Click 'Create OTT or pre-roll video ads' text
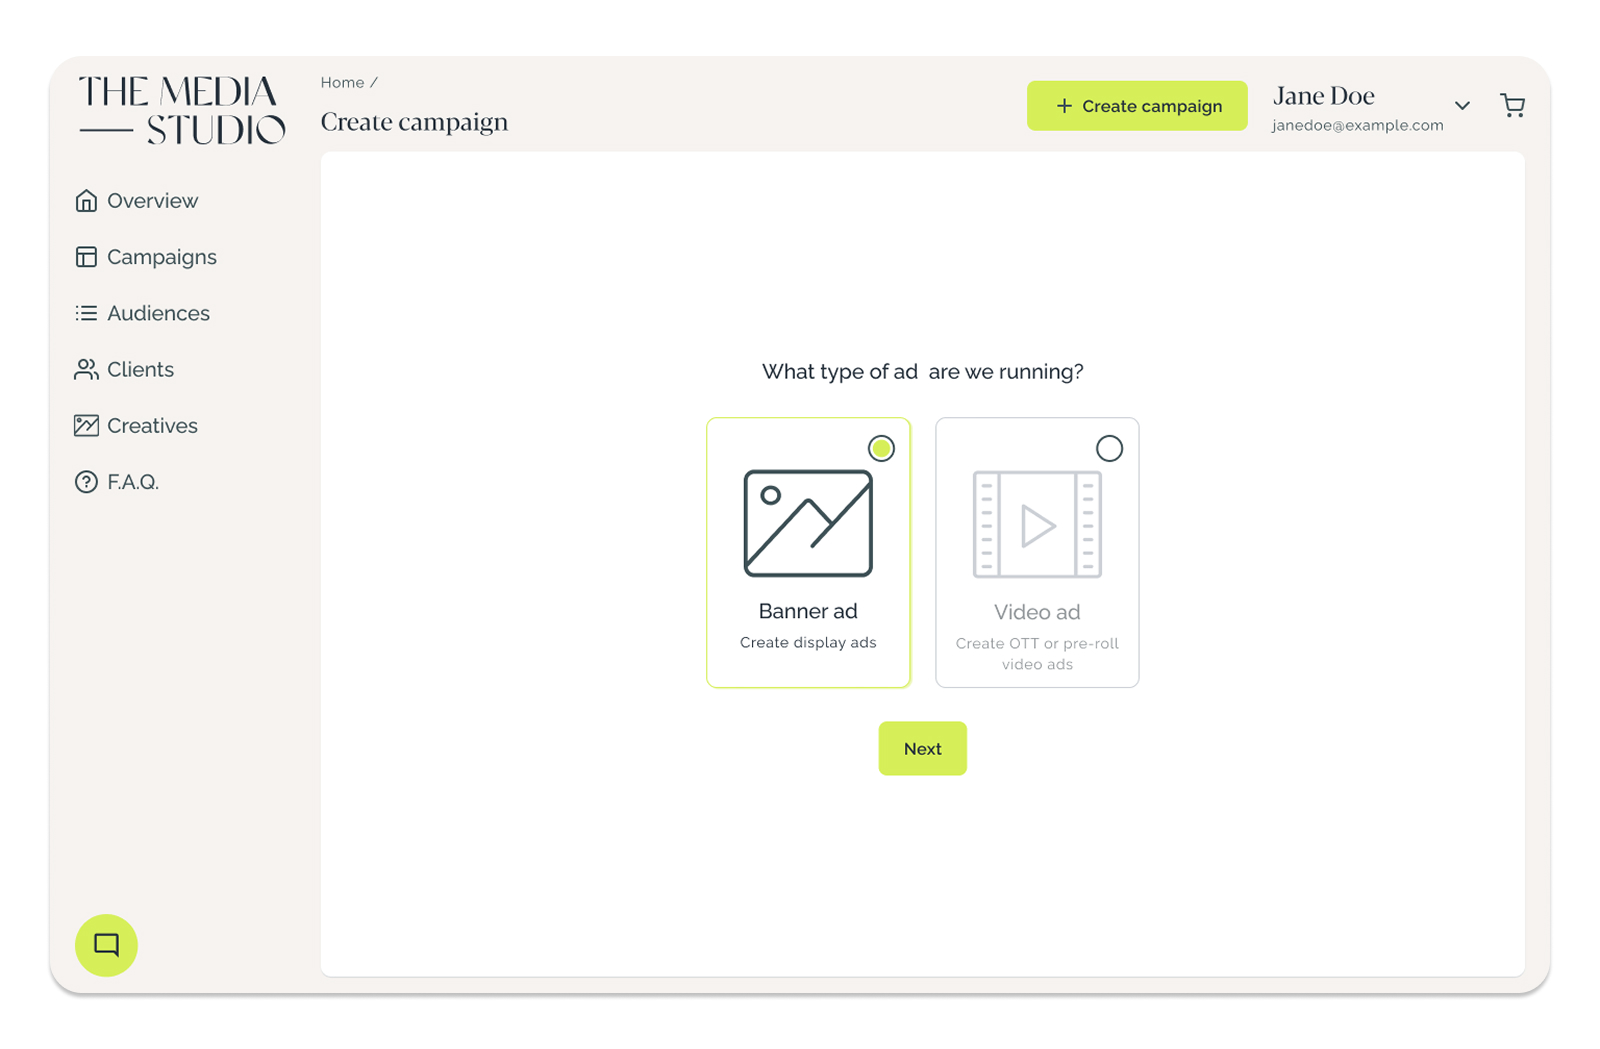This screenshot has width=1600, height=1049. [x=1037, y=654]
